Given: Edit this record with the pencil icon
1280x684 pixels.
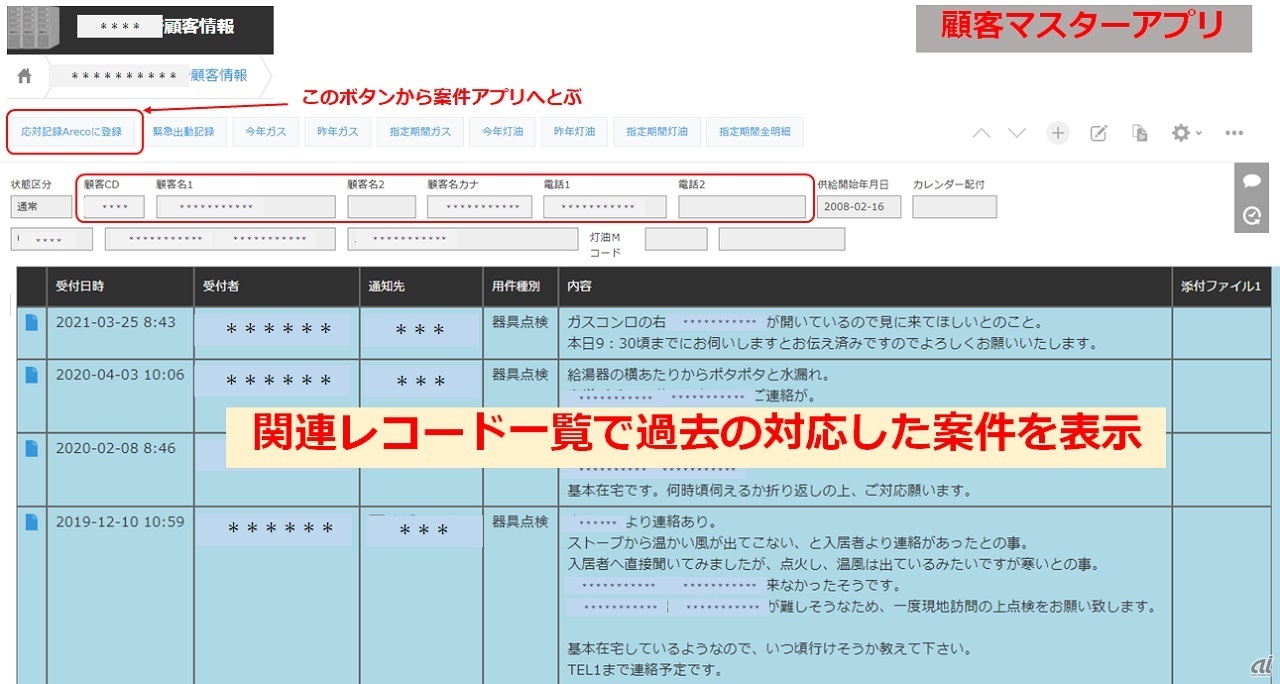Looking at the screenshot, I should (x=1098, y=133).
